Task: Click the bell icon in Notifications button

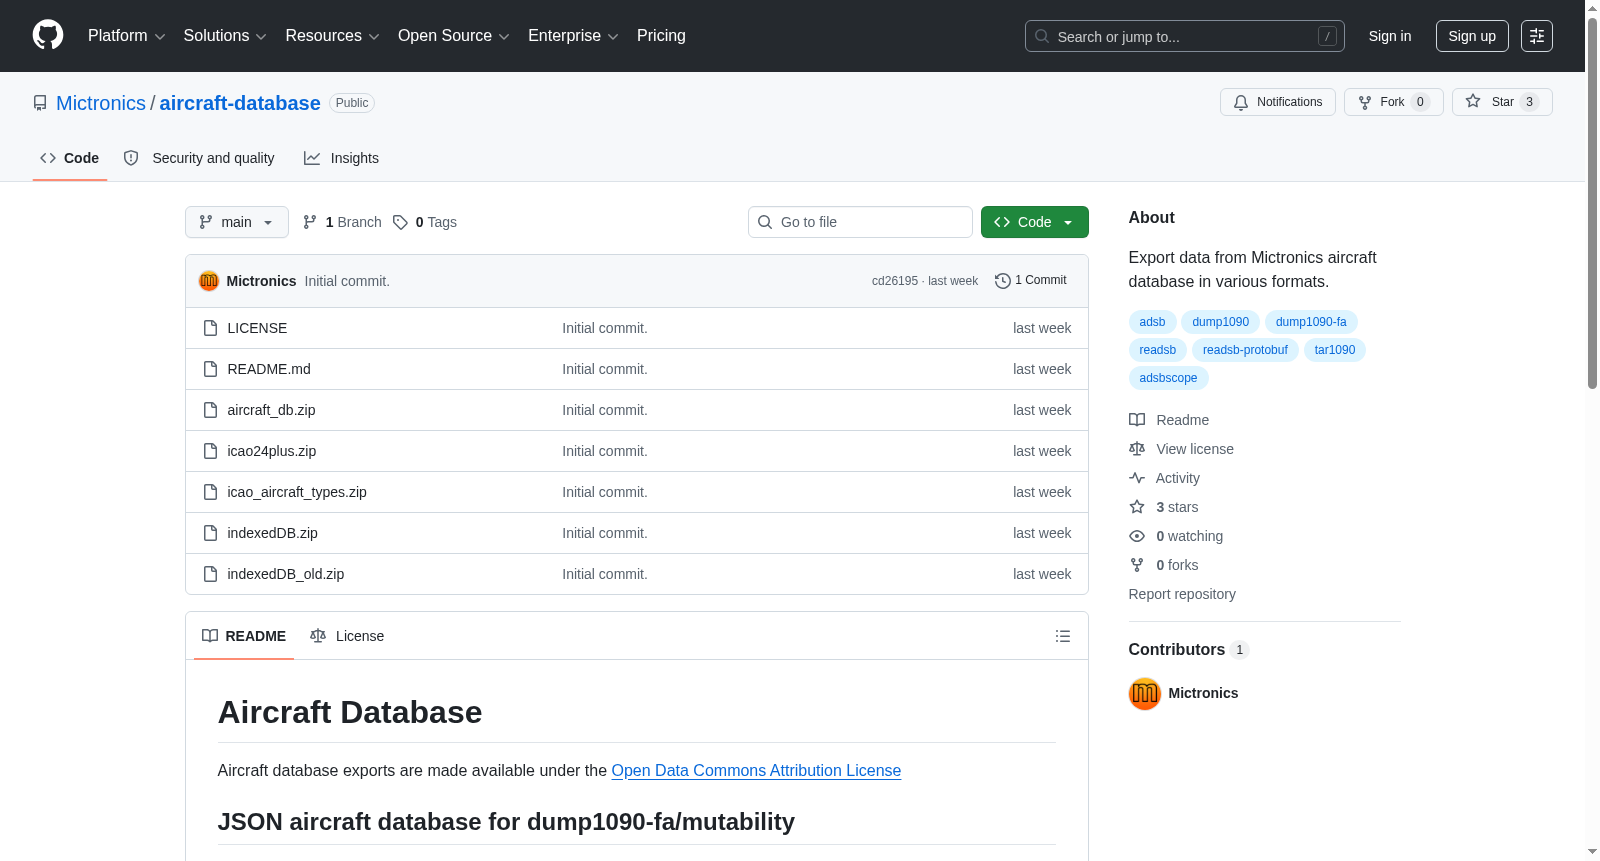Action: tap(1241, 102)
